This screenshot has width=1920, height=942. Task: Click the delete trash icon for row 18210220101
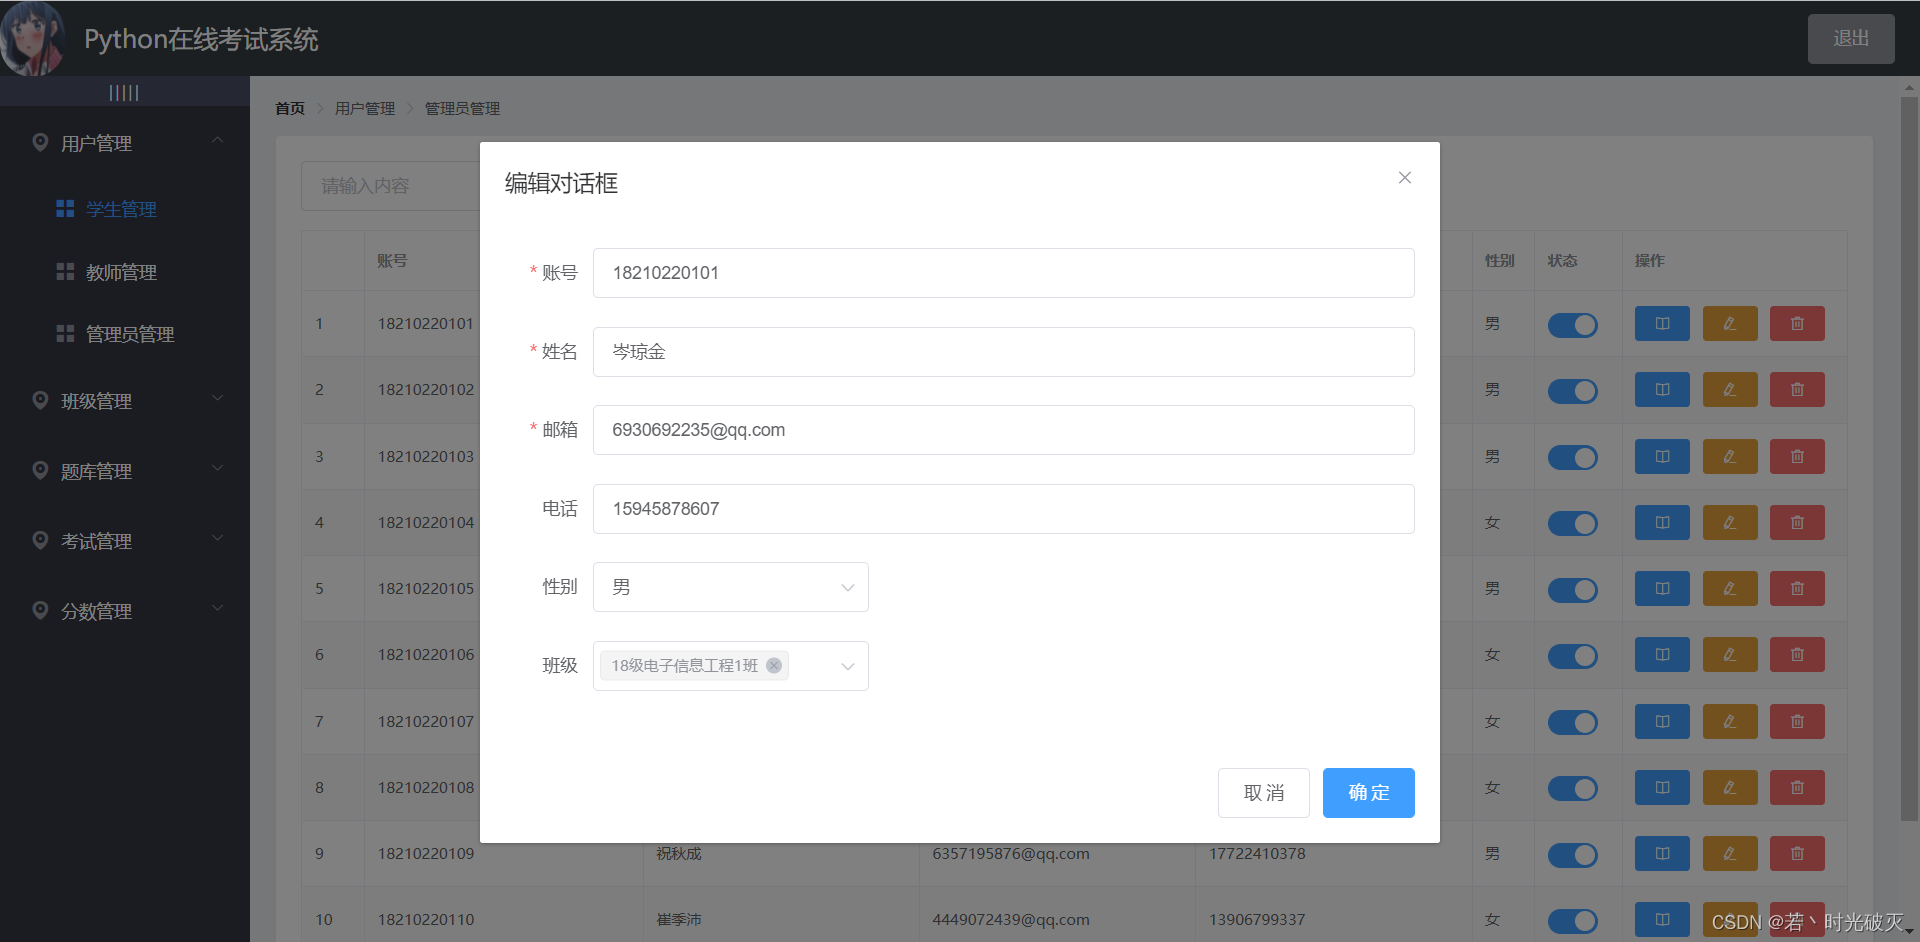tap(1797, 324)
